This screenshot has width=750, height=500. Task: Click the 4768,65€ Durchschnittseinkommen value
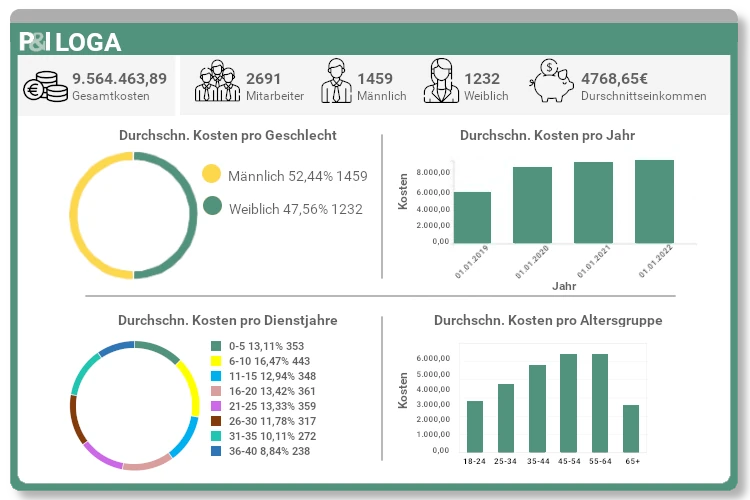tap(614, 78)
